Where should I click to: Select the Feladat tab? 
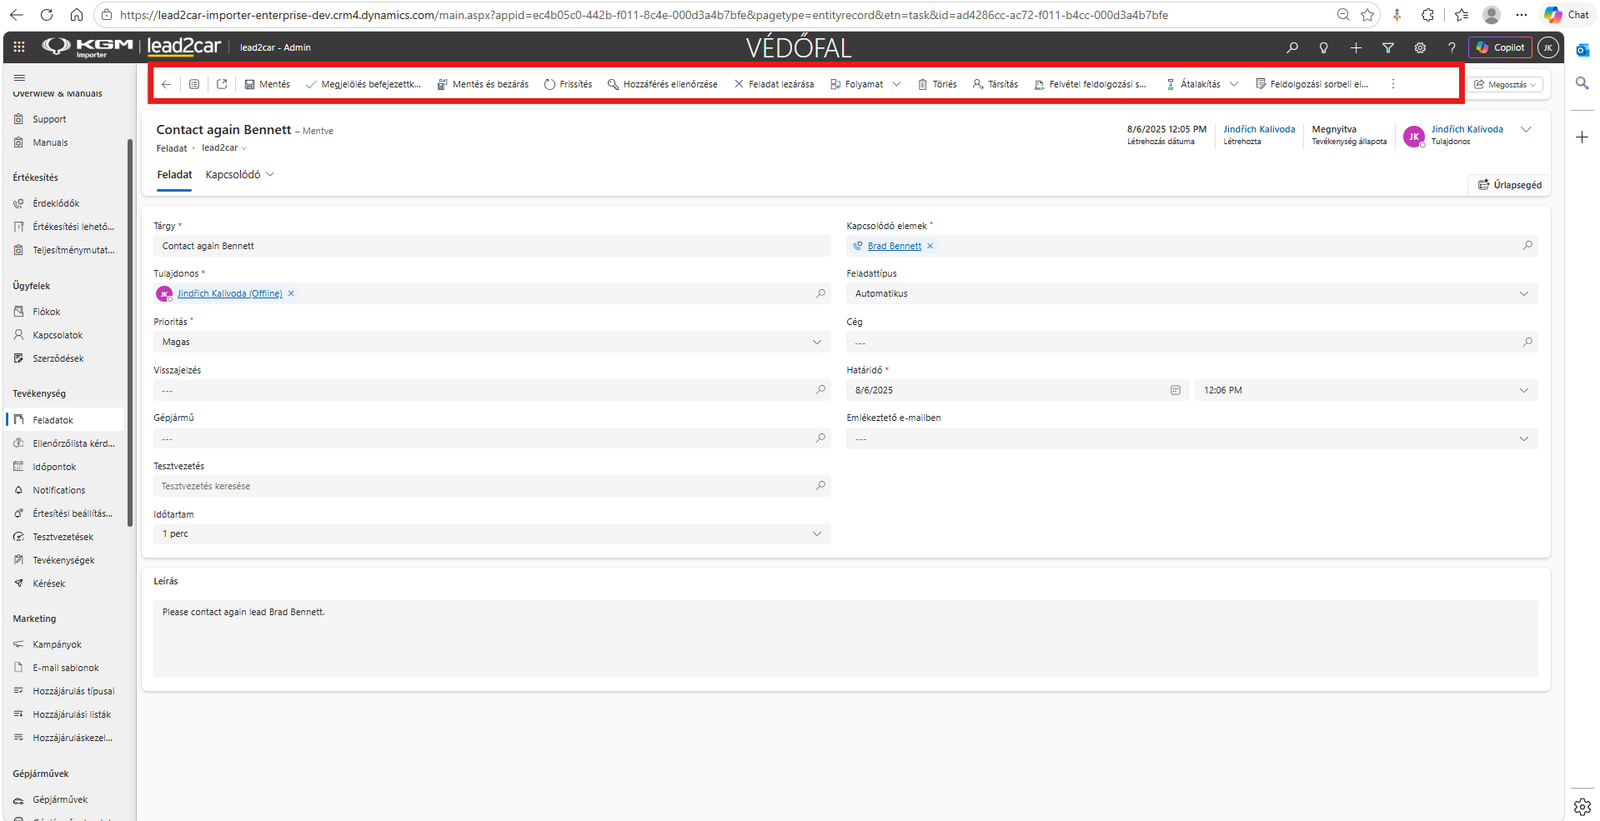[x=174, y=175]
